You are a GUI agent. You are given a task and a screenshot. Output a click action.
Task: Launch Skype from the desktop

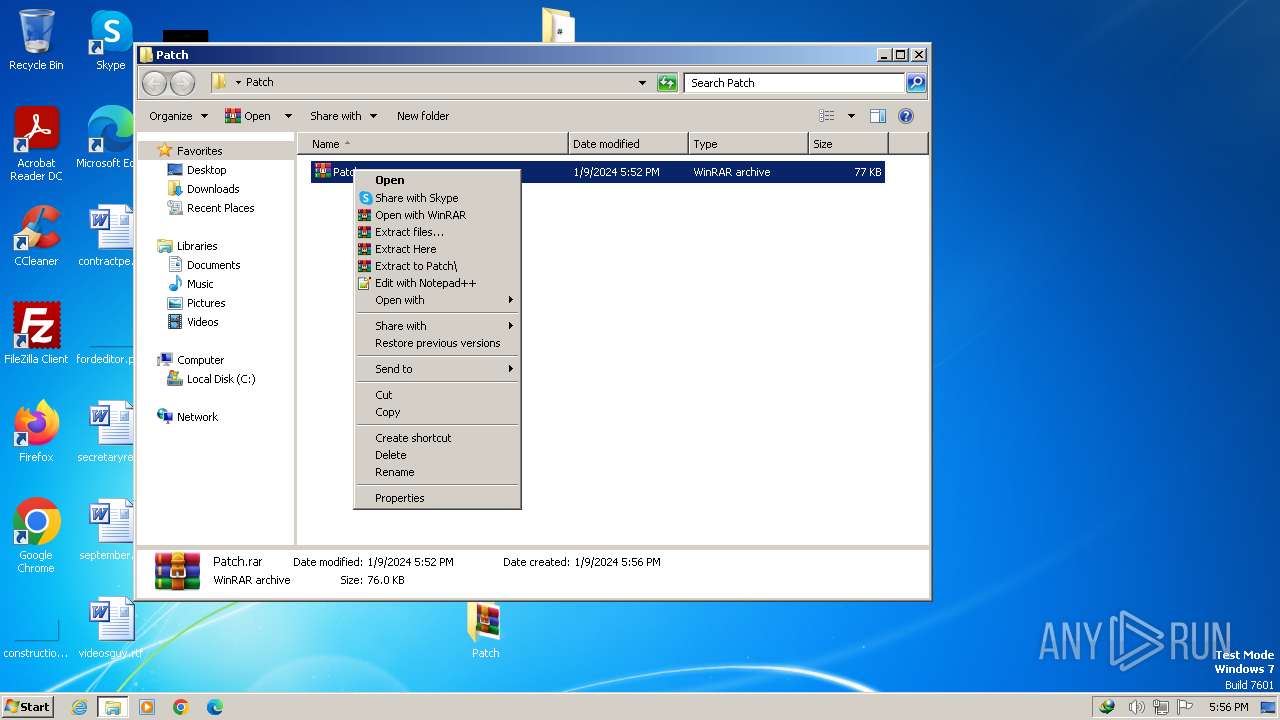111,40
